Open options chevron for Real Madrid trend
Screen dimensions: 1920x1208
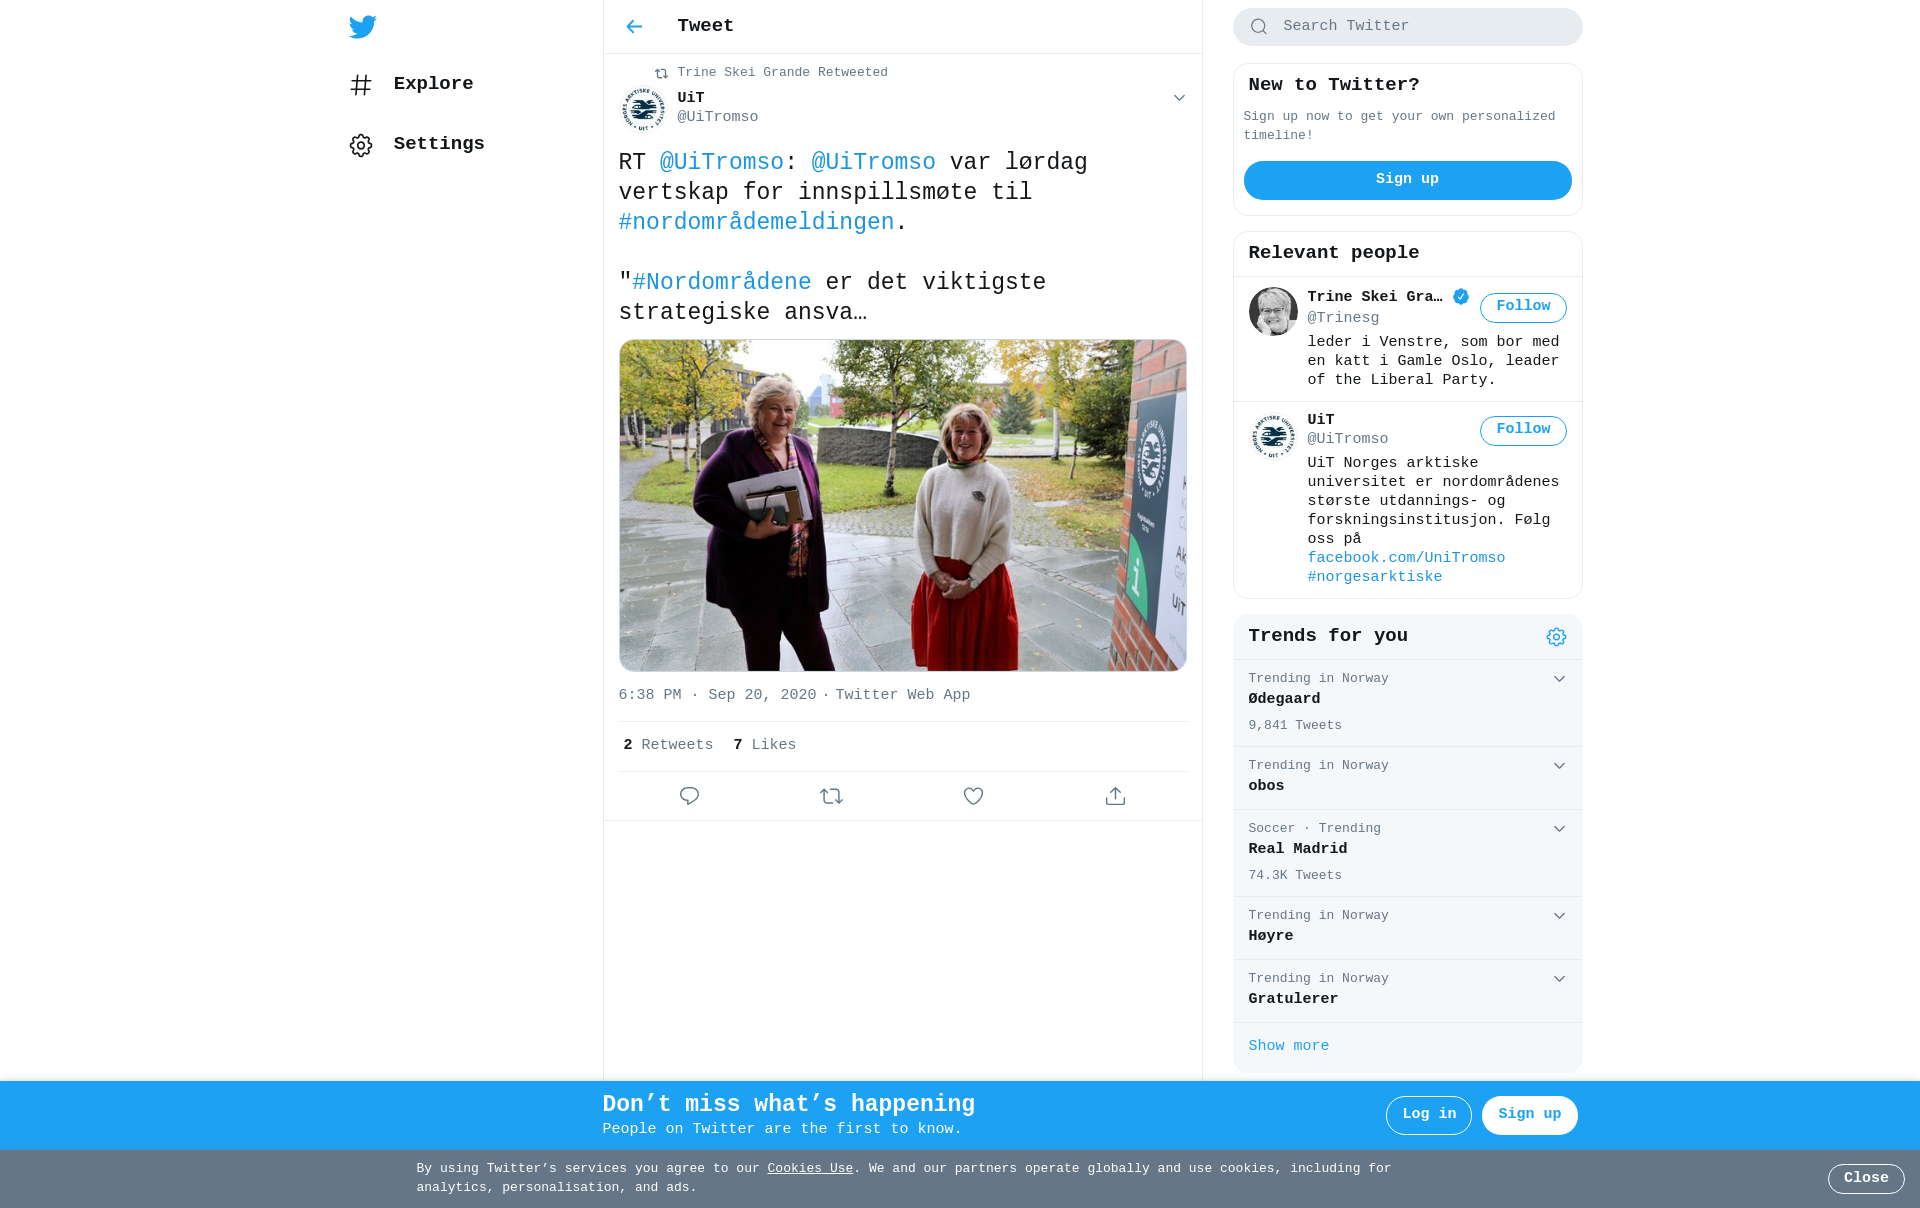(x=1559, y=829)
